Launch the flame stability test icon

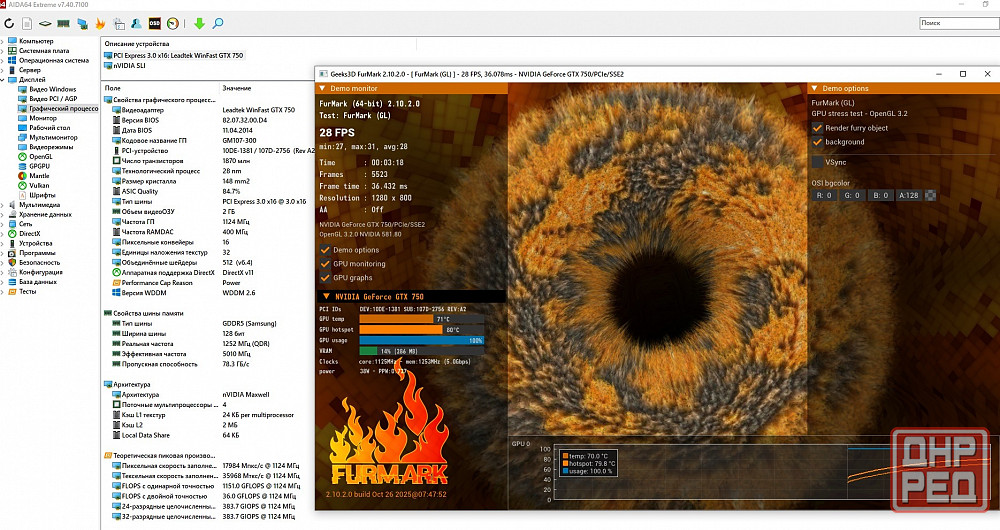100,22
